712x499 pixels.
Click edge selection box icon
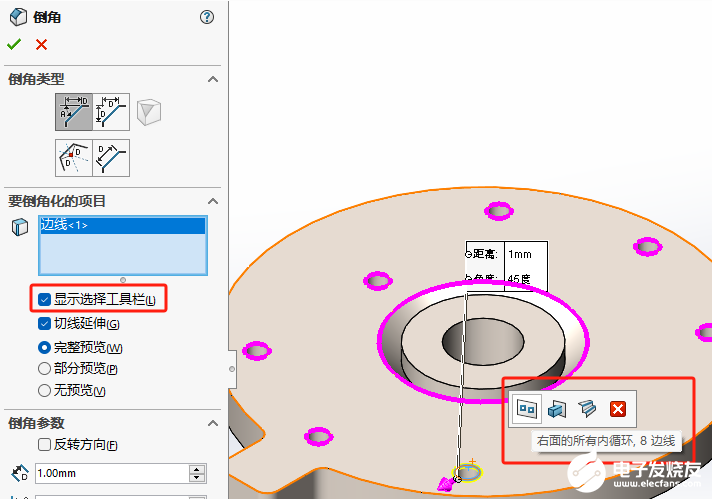[20, 227]
